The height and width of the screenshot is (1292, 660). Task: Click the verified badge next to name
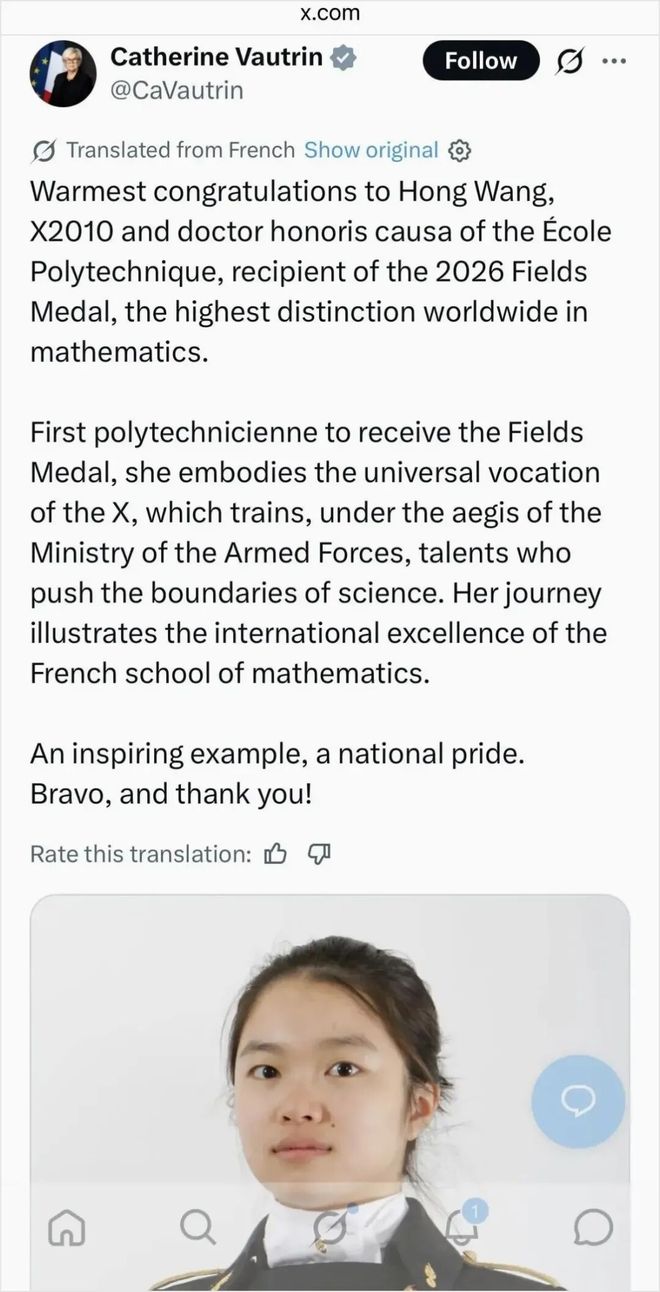(344, 58)
